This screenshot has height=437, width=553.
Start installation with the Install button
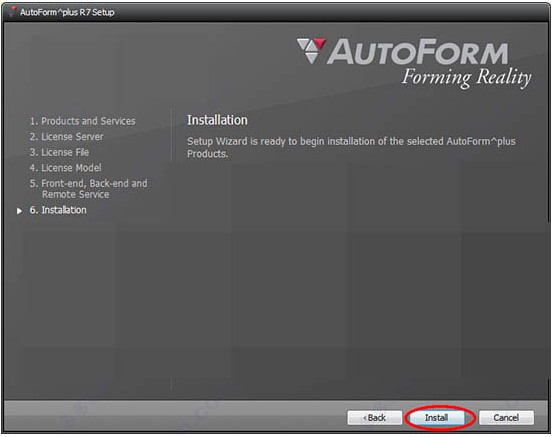(x=437, y=418)
